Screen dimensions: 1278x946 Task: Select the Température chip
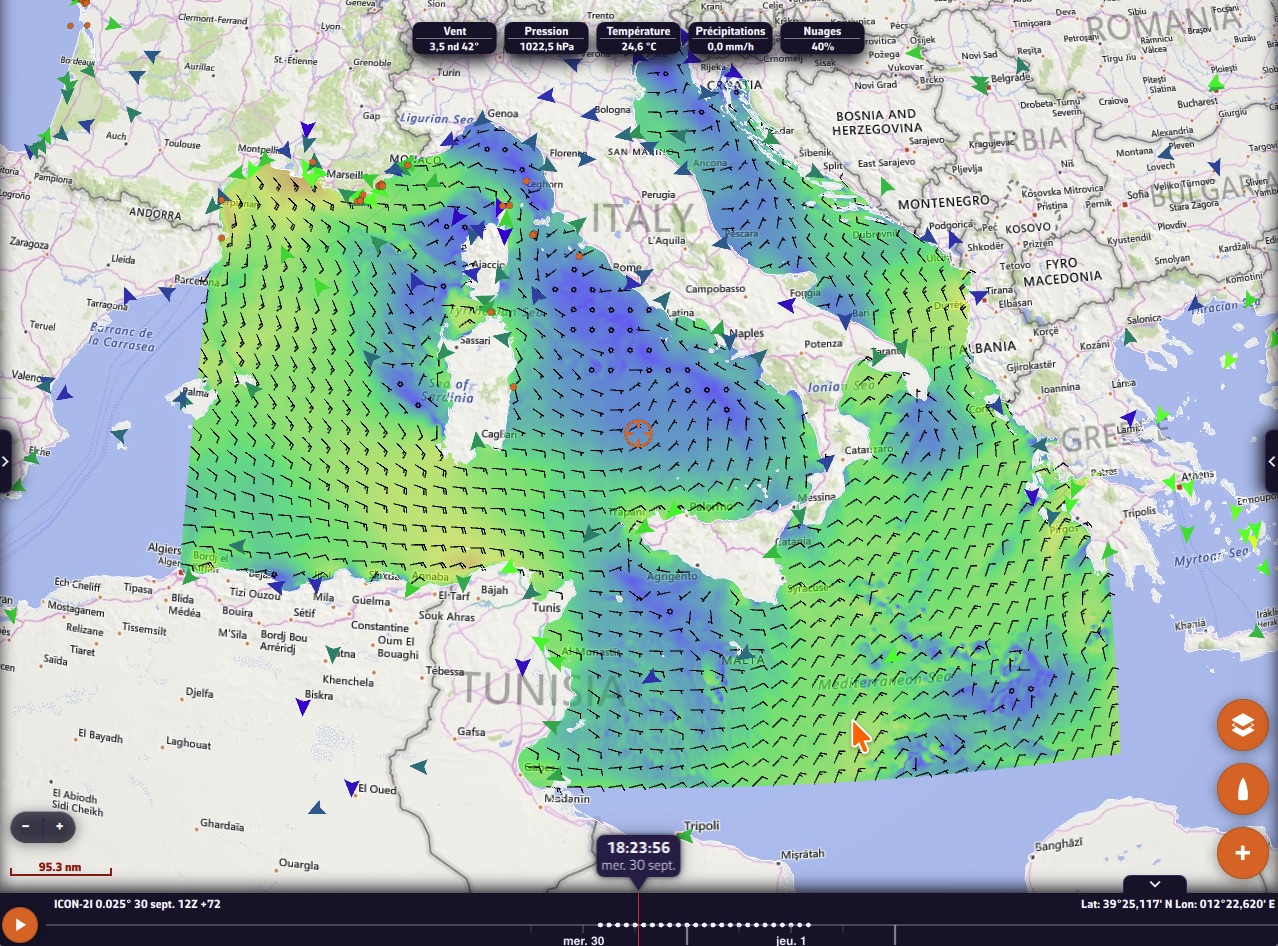tap(639, 38)
